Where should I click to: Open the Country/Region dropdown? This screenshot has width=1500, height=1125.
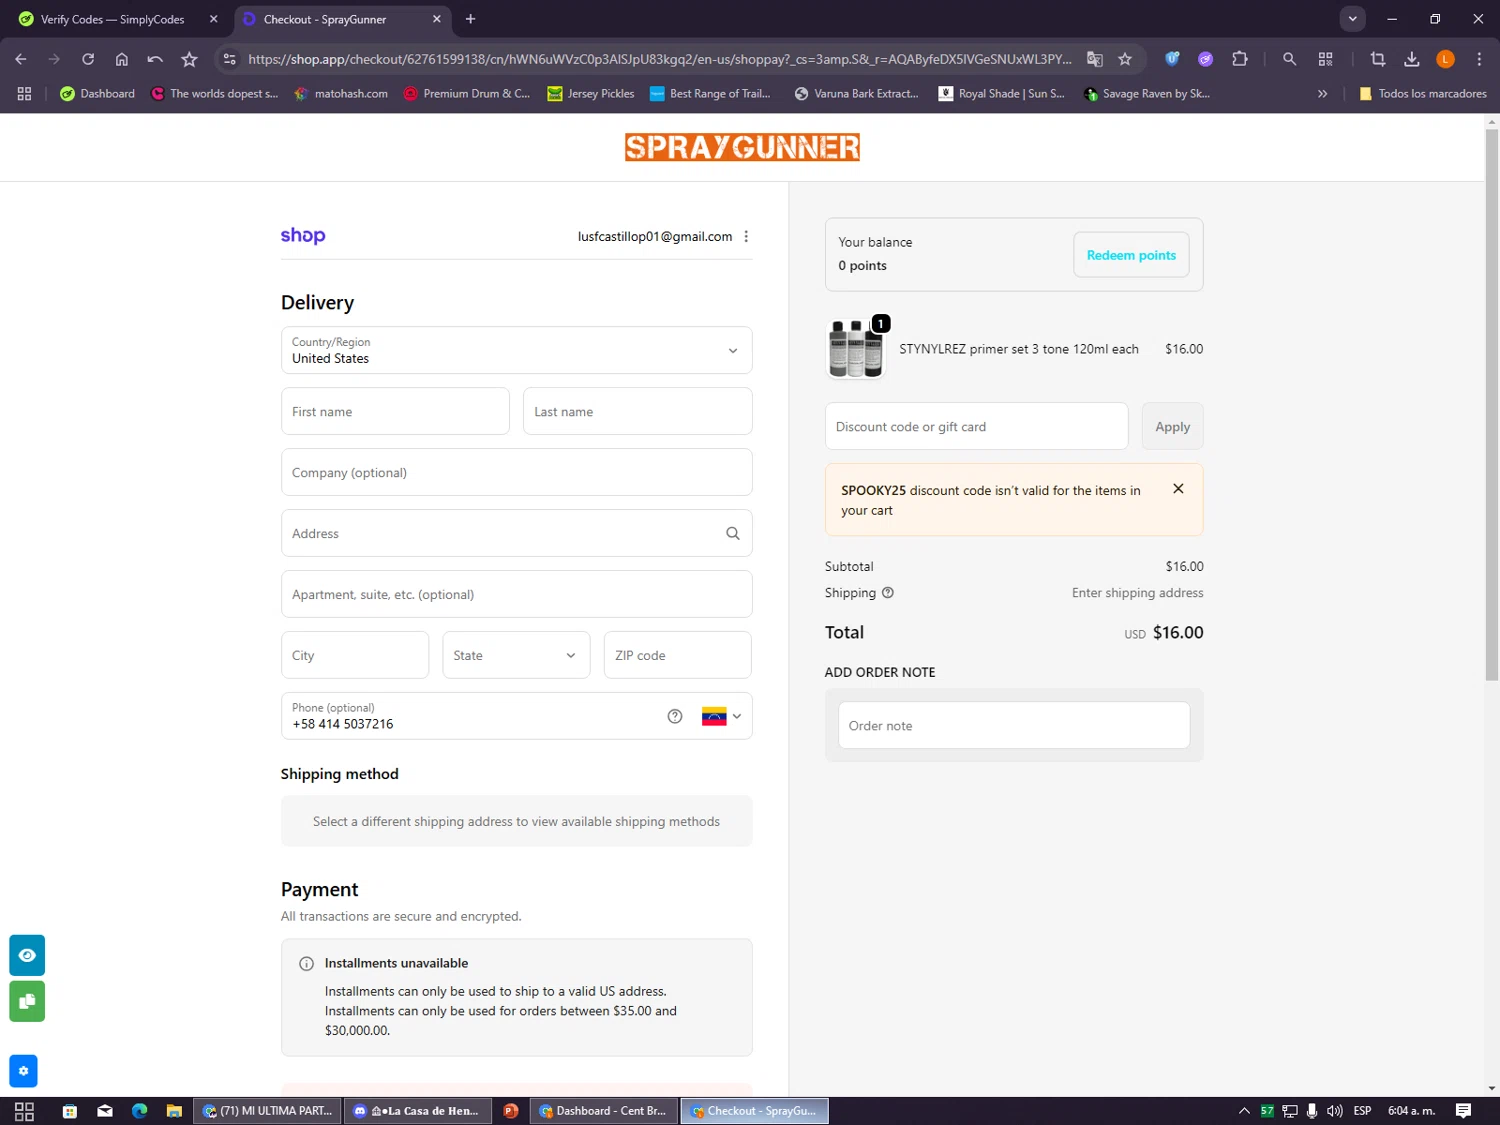pyautogui.click(x=516, y=350)
